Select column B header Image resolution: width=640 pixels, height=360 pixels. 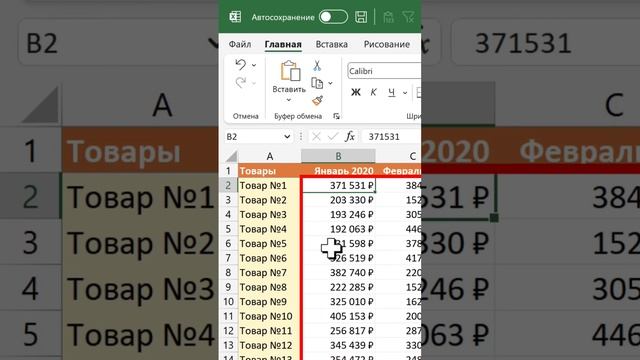(338, 156)
